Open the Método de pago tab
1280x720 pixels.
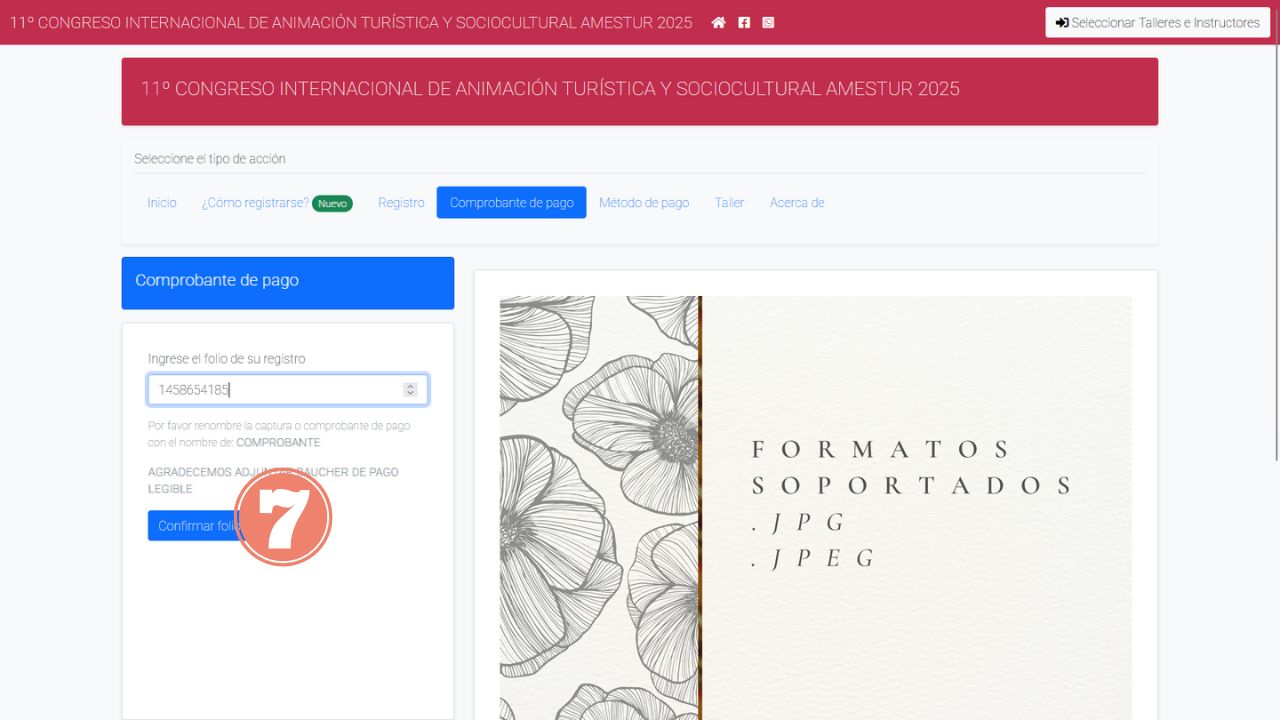[644, 203]
